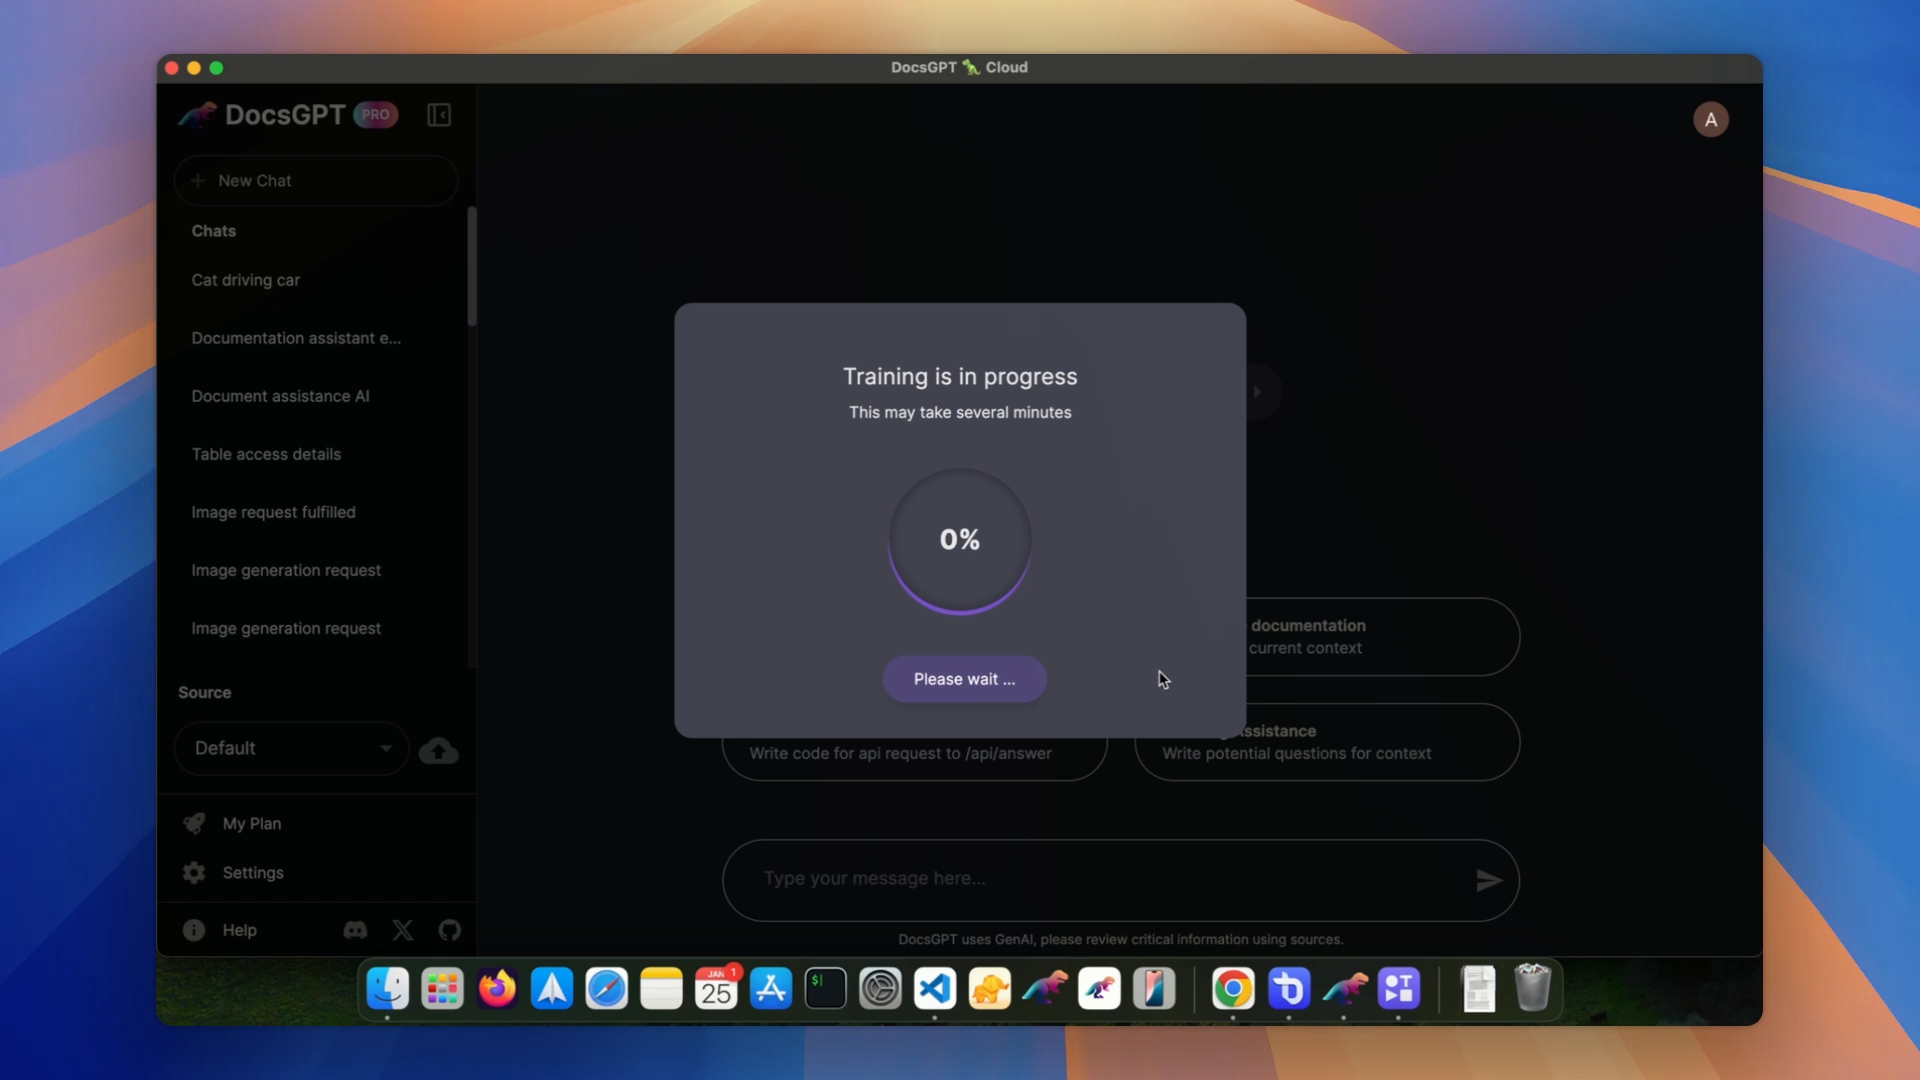Click the Source section label
This screenshot has width=1920, height=1080.
[x=205, y=693]
